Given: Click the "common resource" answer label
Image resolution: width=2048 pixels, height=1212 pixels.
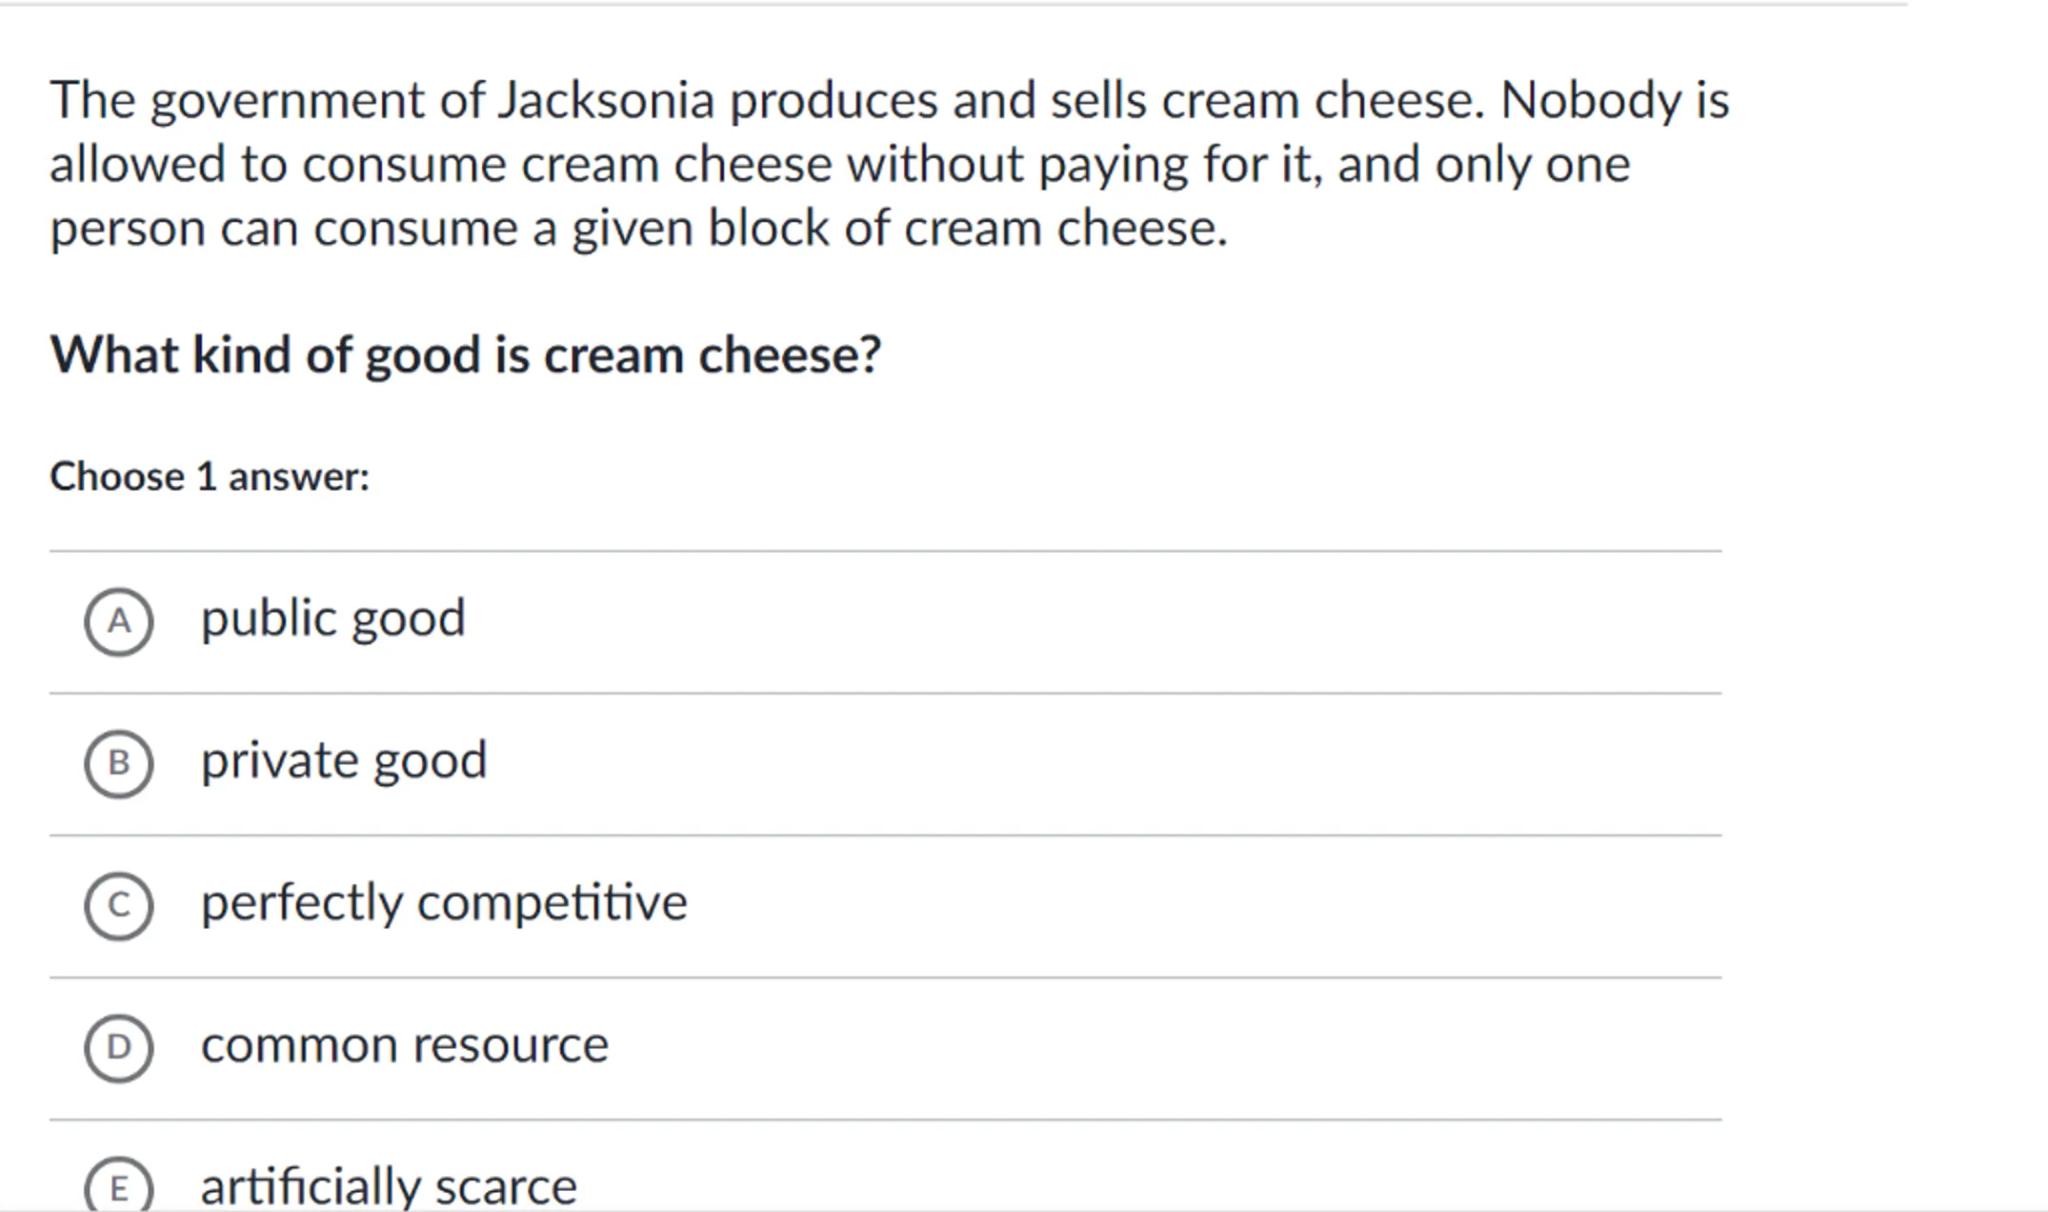Looking at the screenshot, I should [x=404, y=1046].
